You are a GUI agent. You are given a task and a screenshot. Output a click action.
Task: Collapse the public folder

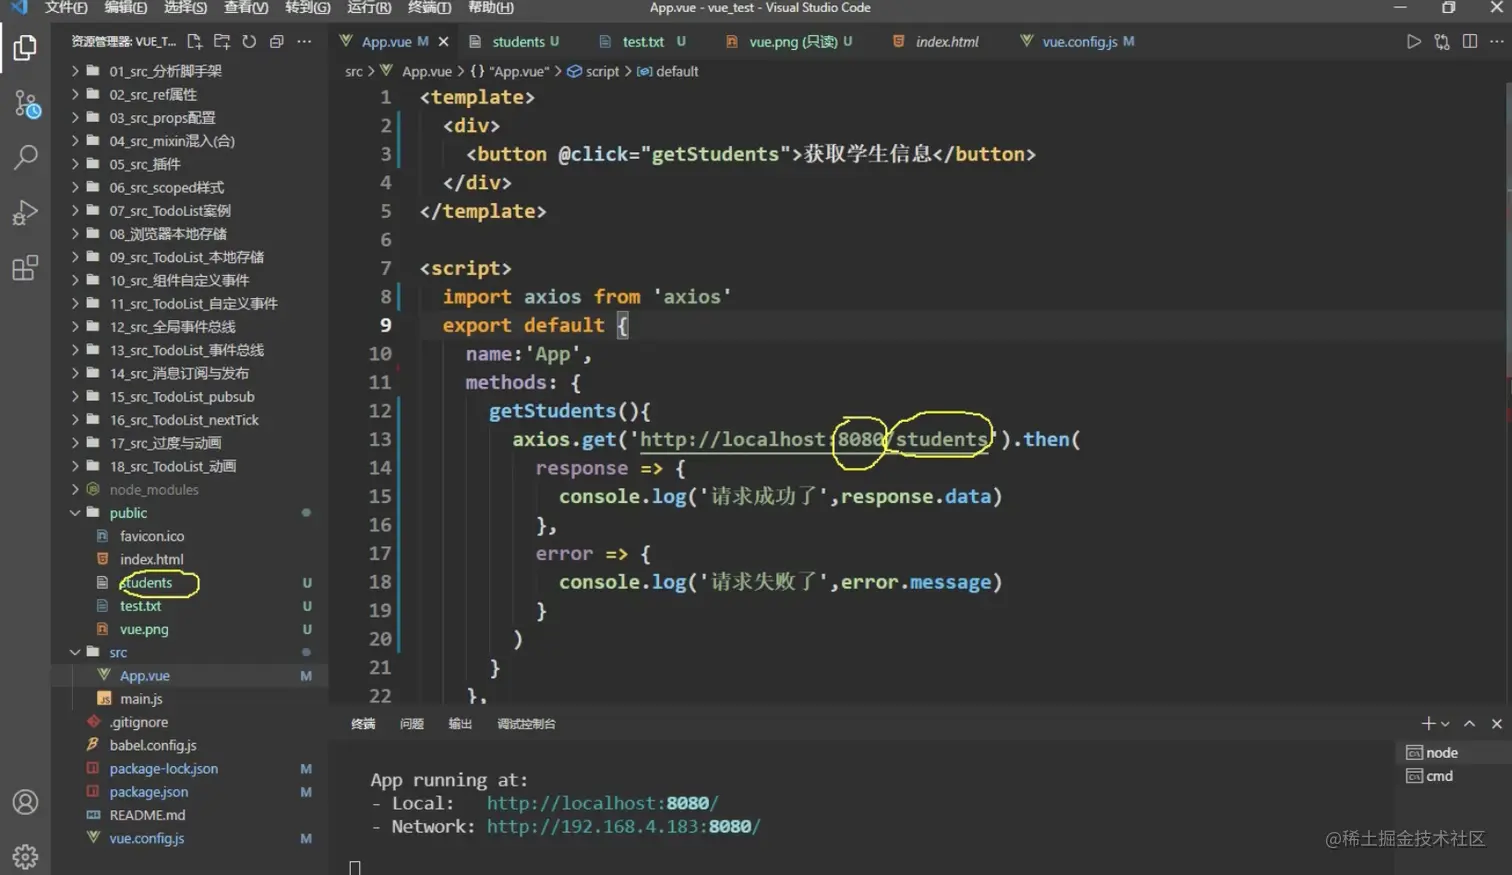(190, 512)
